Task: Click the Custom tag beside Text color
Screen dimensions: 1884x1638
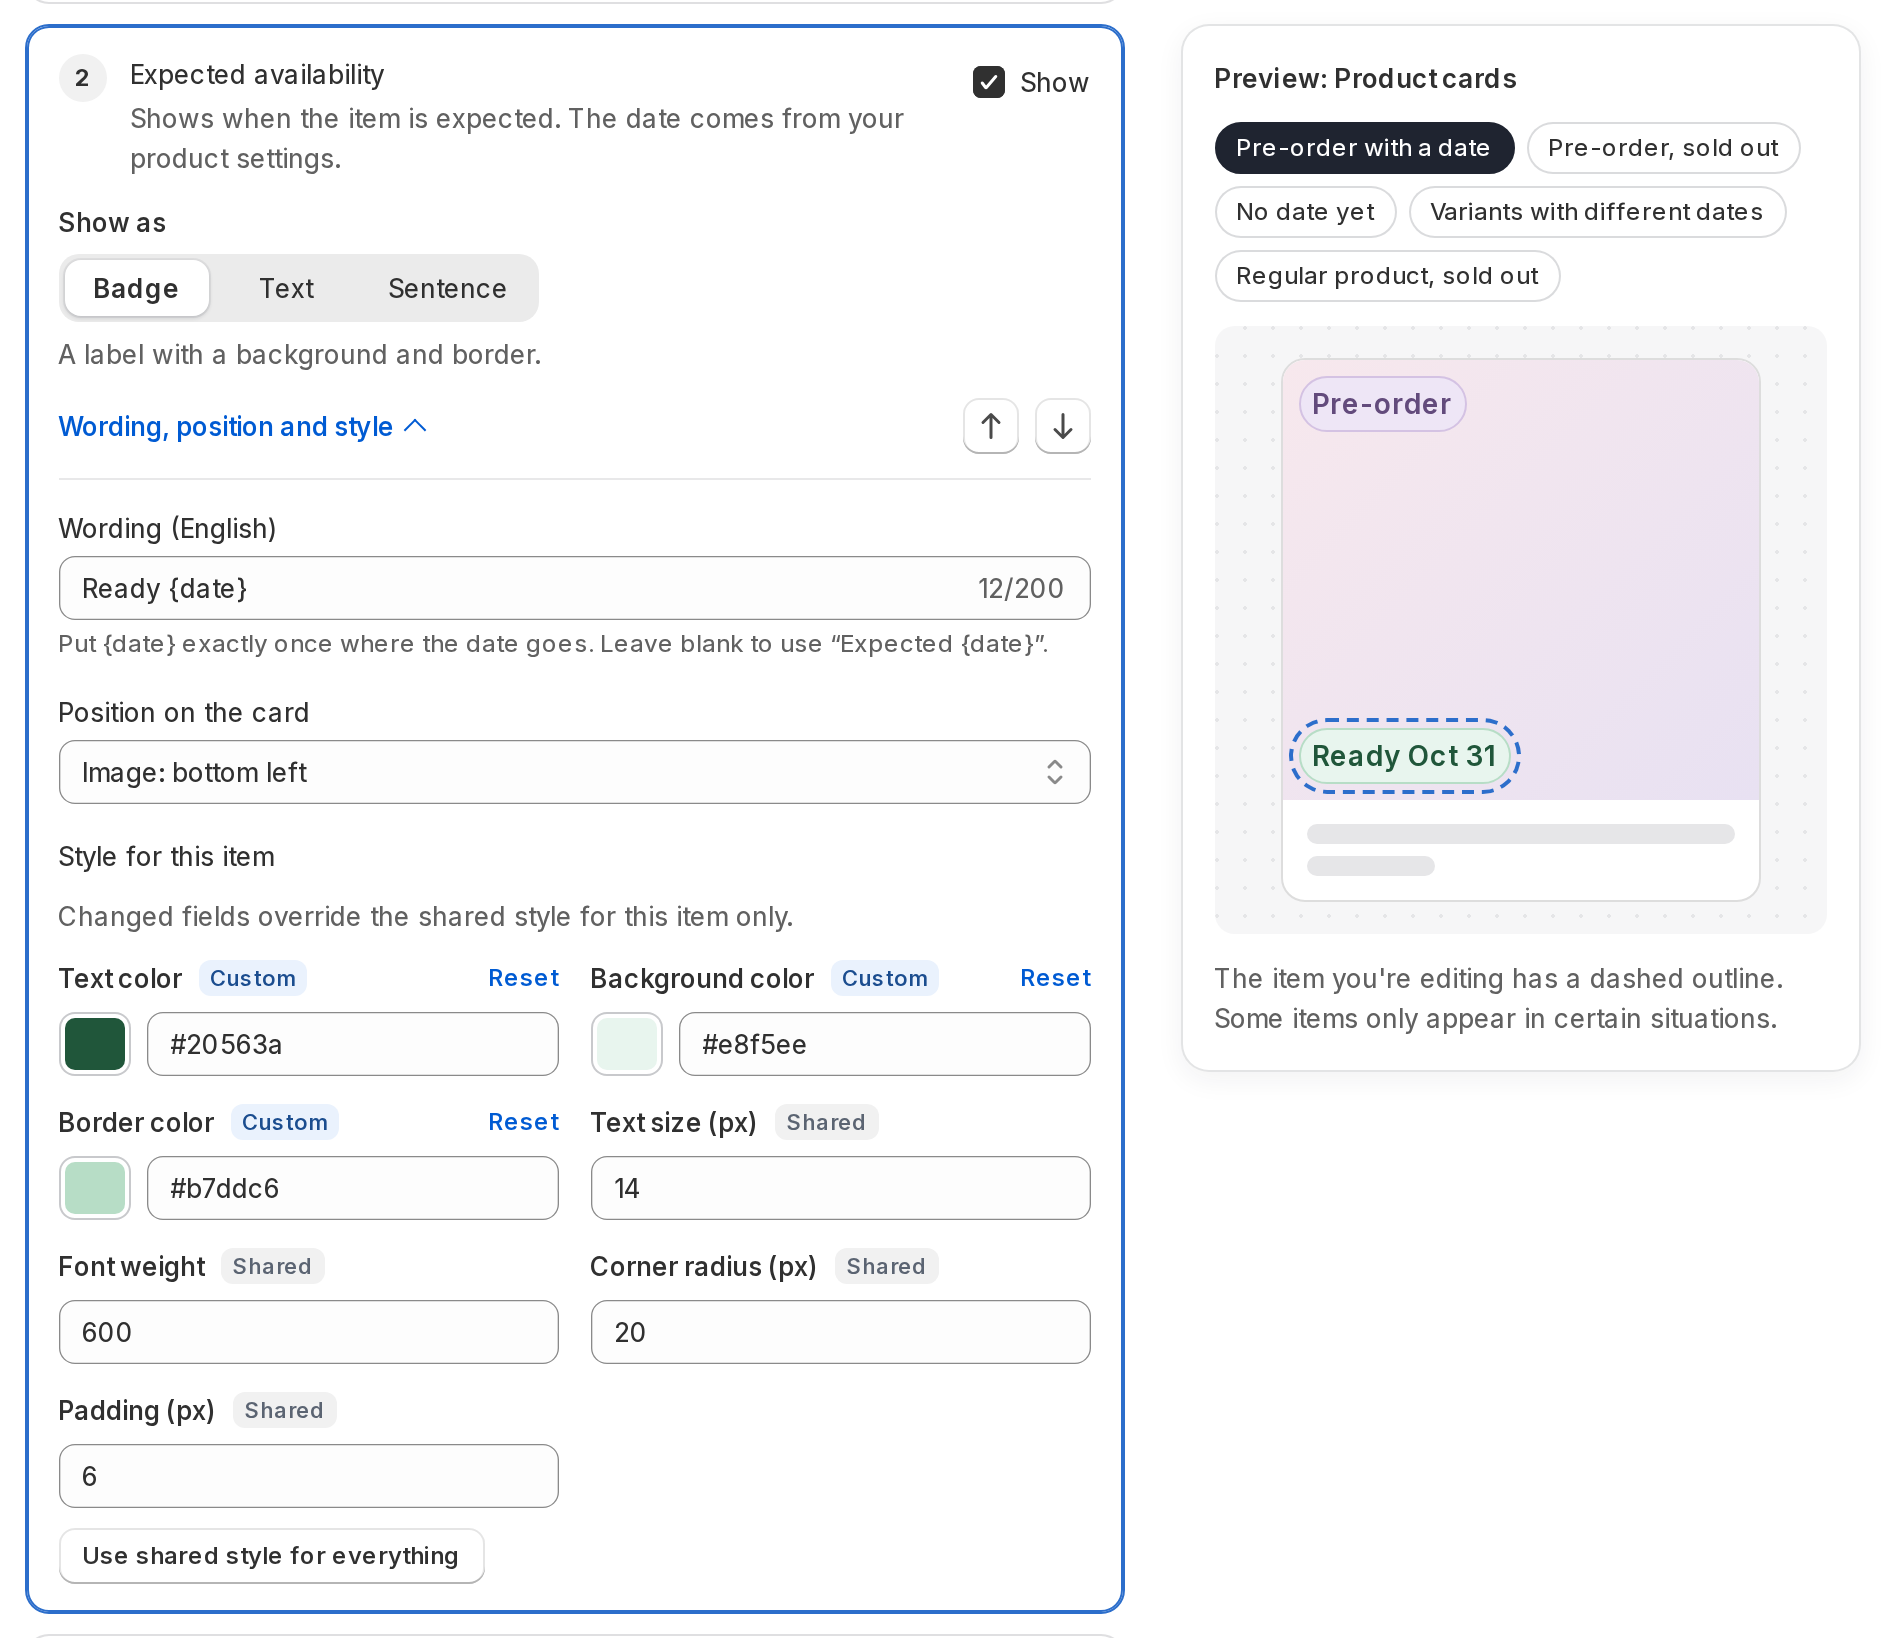Action: tap(253, 978)
